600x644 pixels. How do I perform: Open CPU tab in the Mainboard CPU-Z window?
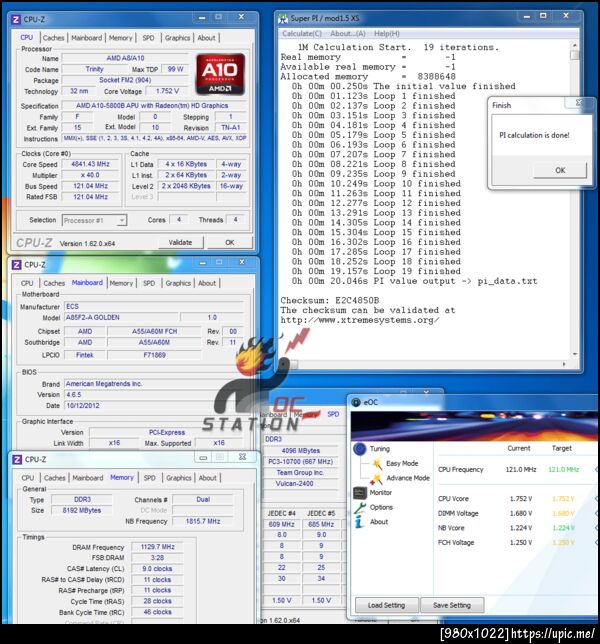tap(27, 283)
